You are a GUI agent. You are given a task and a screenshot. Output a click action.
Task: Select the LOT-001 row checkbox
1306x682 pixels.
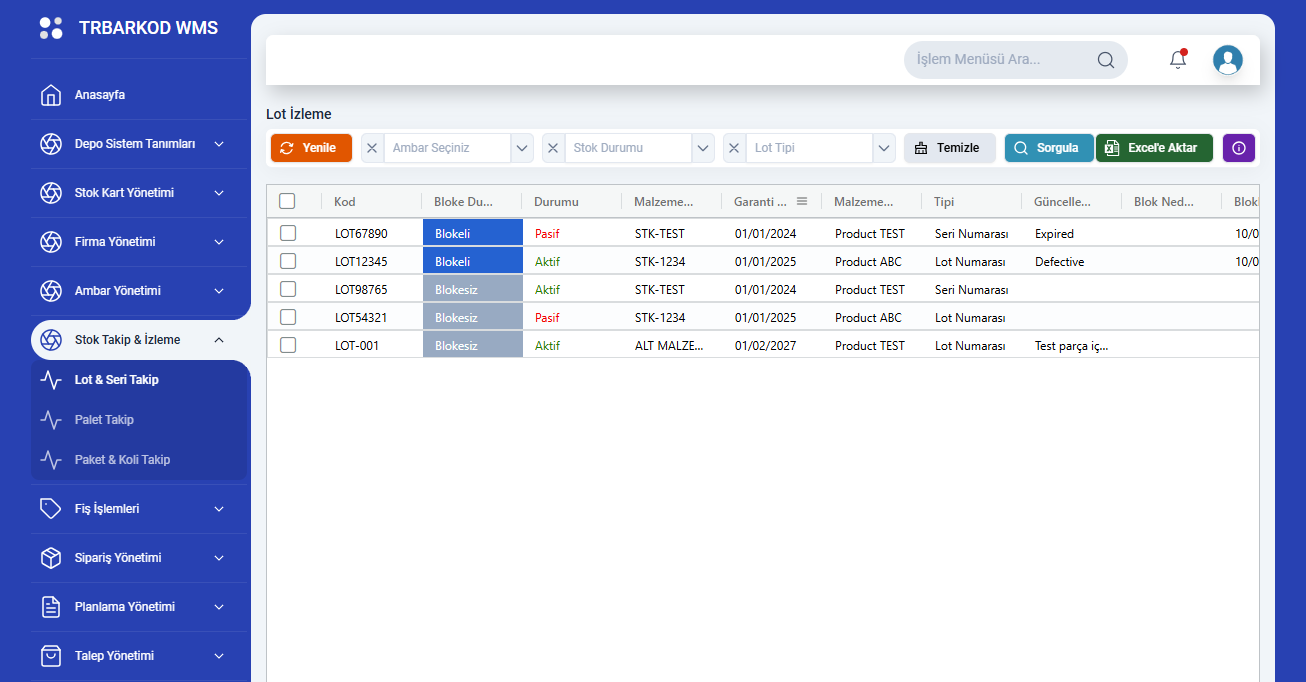[x=288, y=345]
